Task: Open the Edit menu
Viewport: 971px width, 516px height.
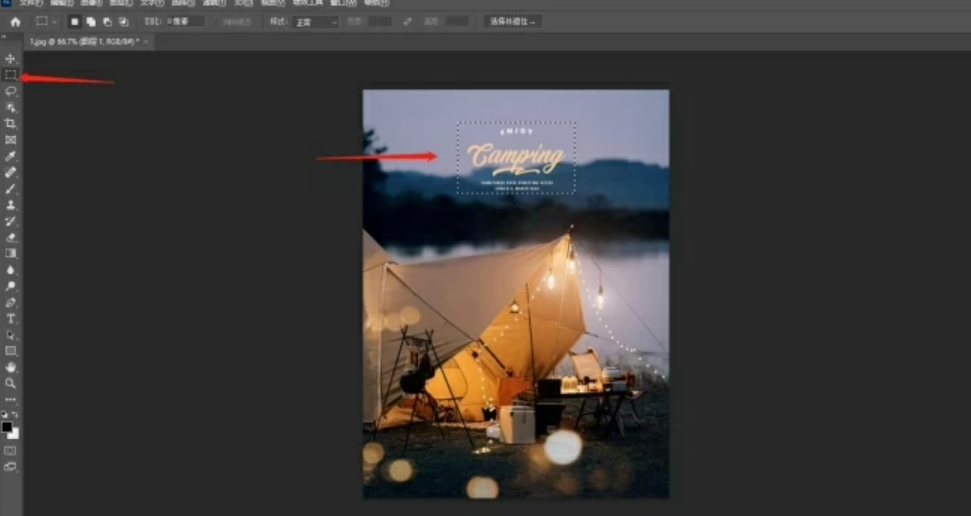Action: pos(61,3)
